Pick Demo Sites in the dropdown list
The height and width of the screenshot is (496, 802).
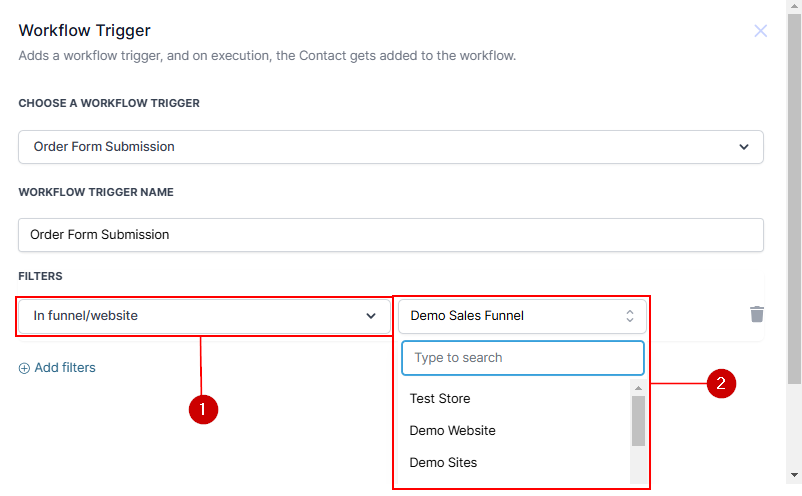point(443,463)
